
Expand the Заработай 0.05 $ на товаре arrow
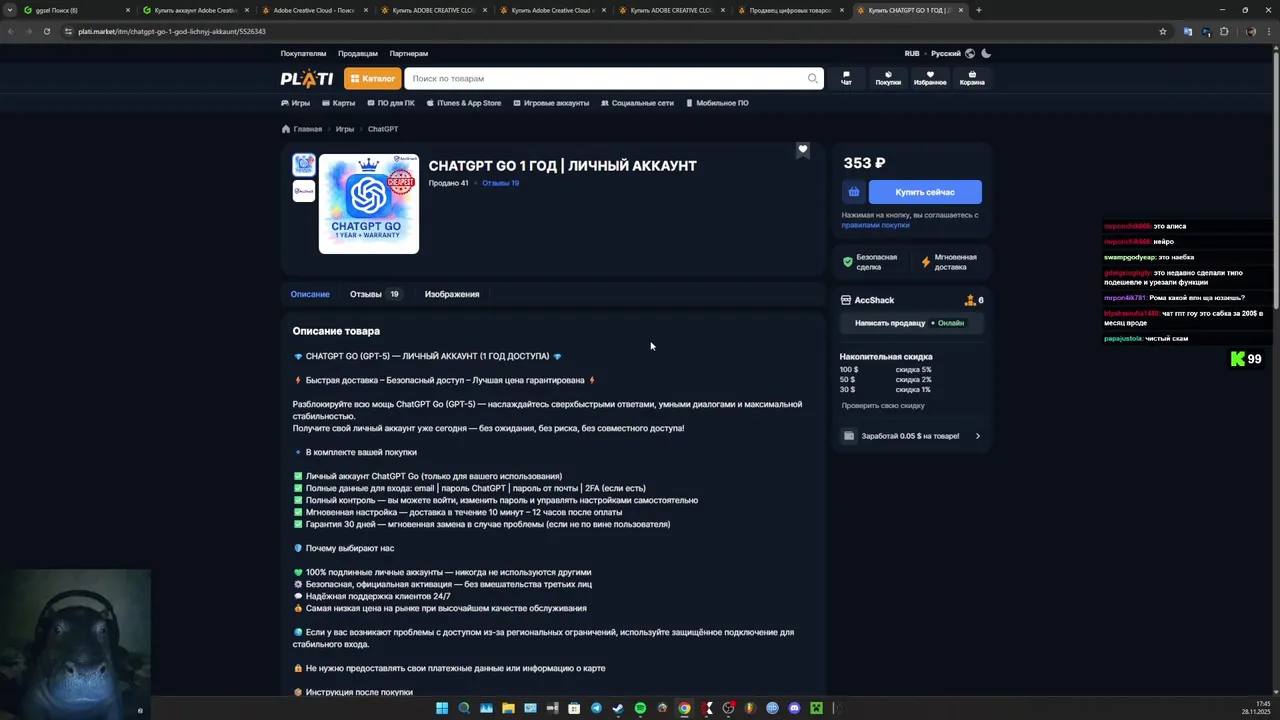click(978, 436)
